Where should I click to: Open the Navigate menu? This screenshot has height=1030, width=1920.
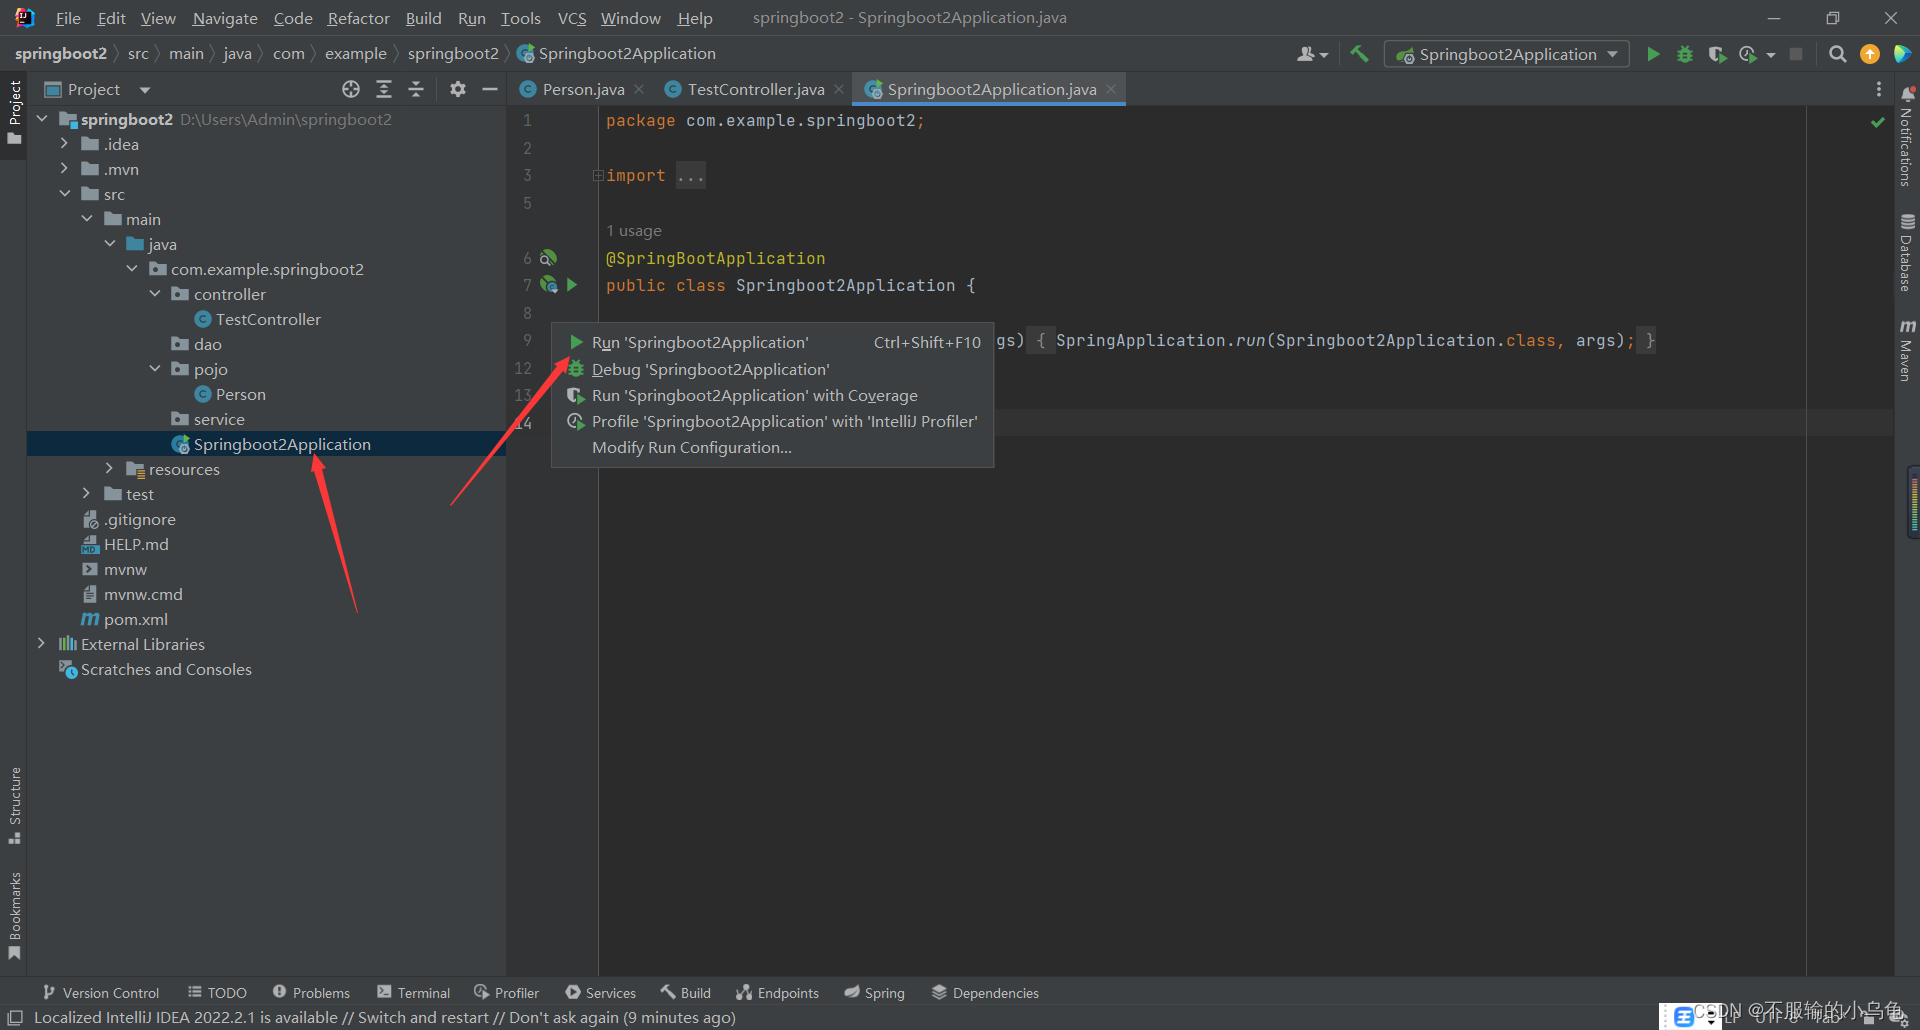click(x=225, y=18)
